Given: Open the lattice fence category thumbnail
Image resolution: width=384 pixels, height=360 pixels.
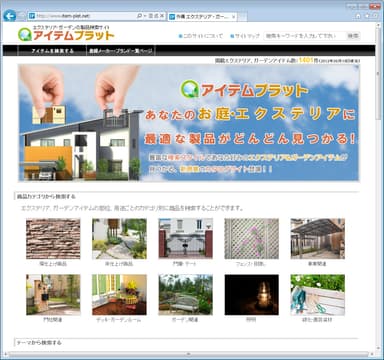Looking at the screenshot, I should pos(252,239).
